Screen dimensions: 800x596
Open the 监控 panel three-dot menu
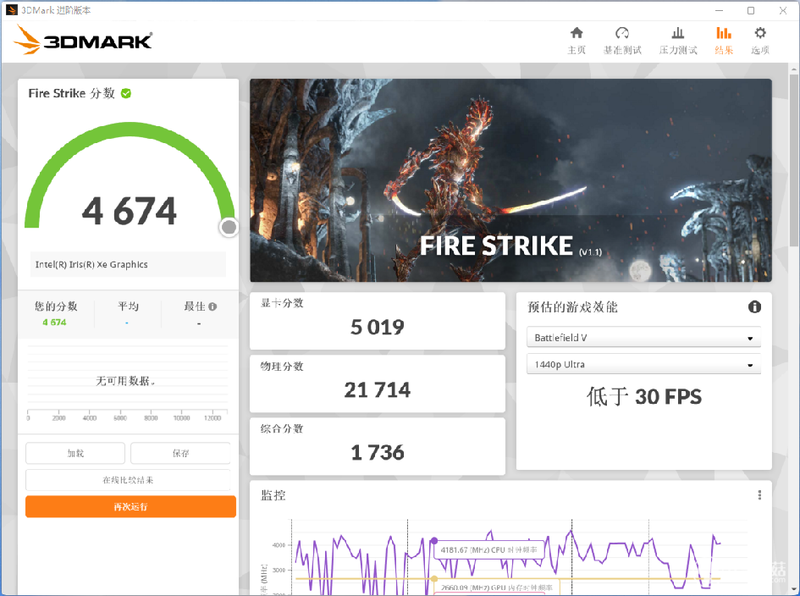[760, 495]
